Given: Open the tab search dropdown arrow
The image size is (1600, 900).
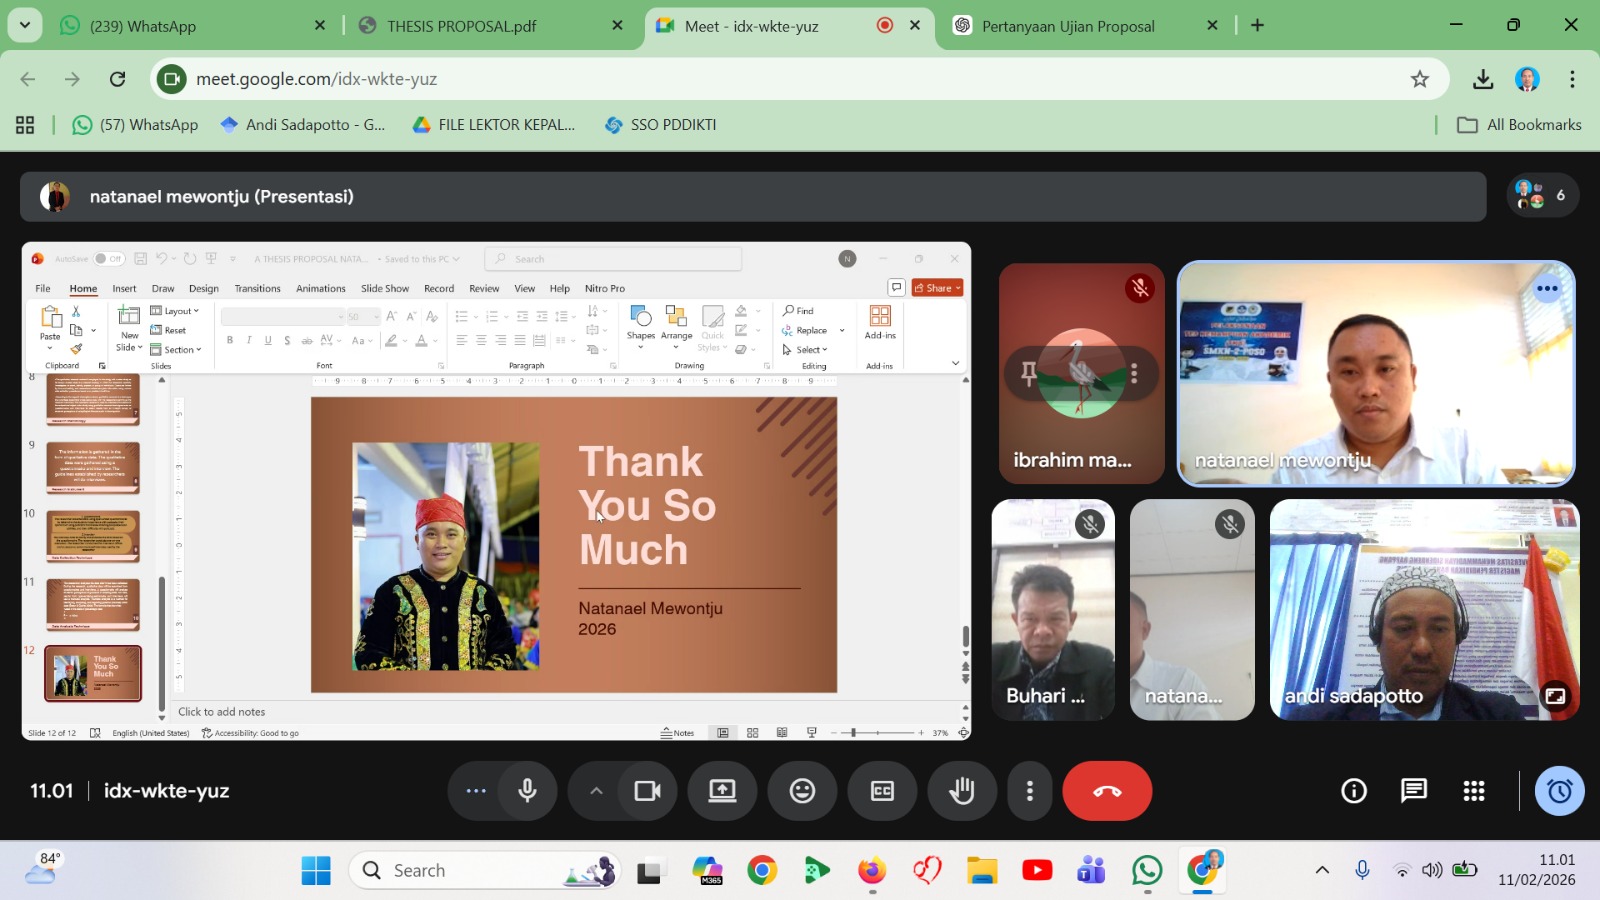Looking at the screenshot, I should pyautogui.click(x=24, y=25).
